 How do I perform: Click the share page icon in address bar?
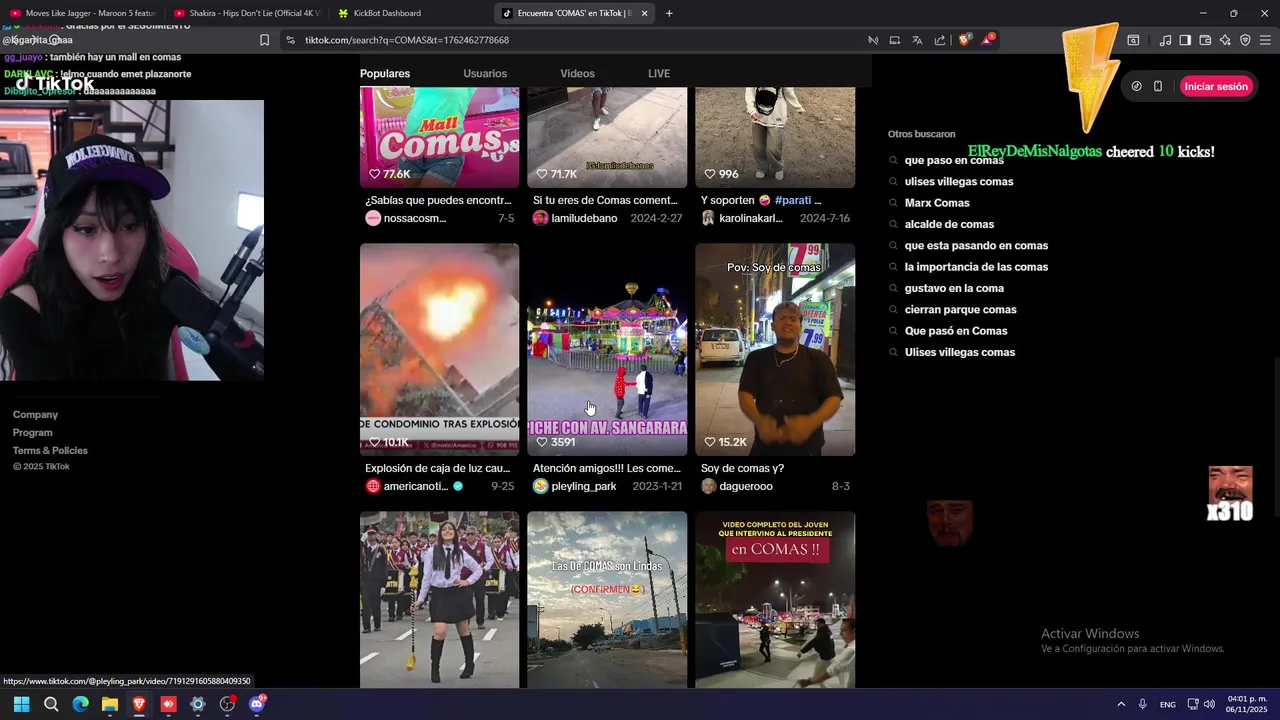pos(940,40)
